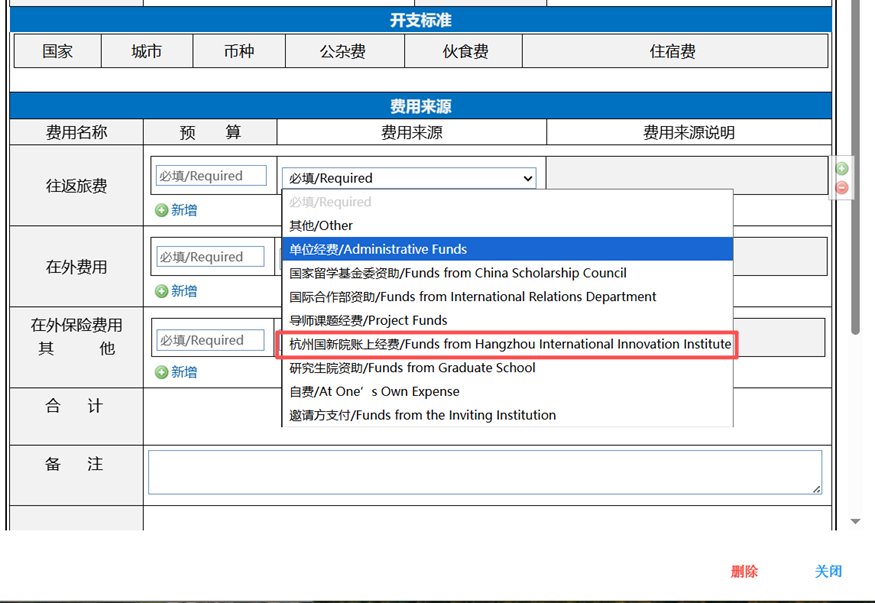Select 其他/Other from the dropdown list
Viewport: 875px width, 603px height.
321,226
